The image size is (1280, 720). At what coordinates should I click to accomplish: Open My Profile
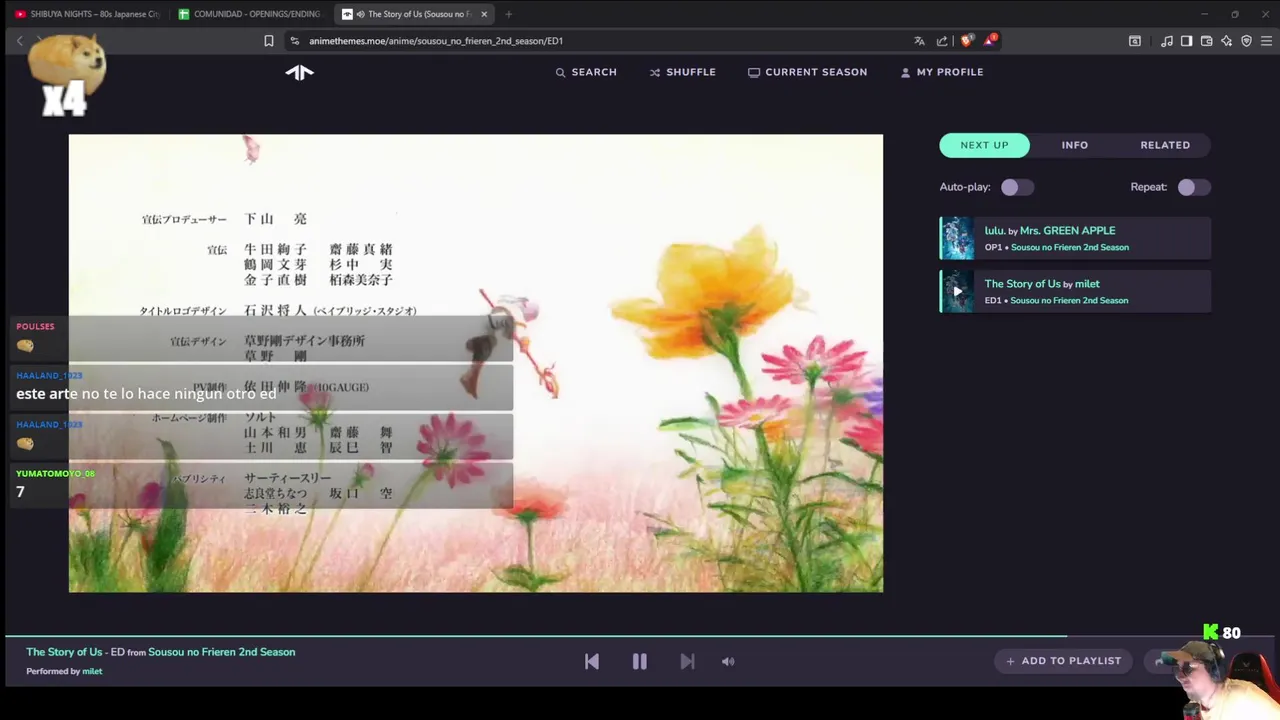[941, 72]
